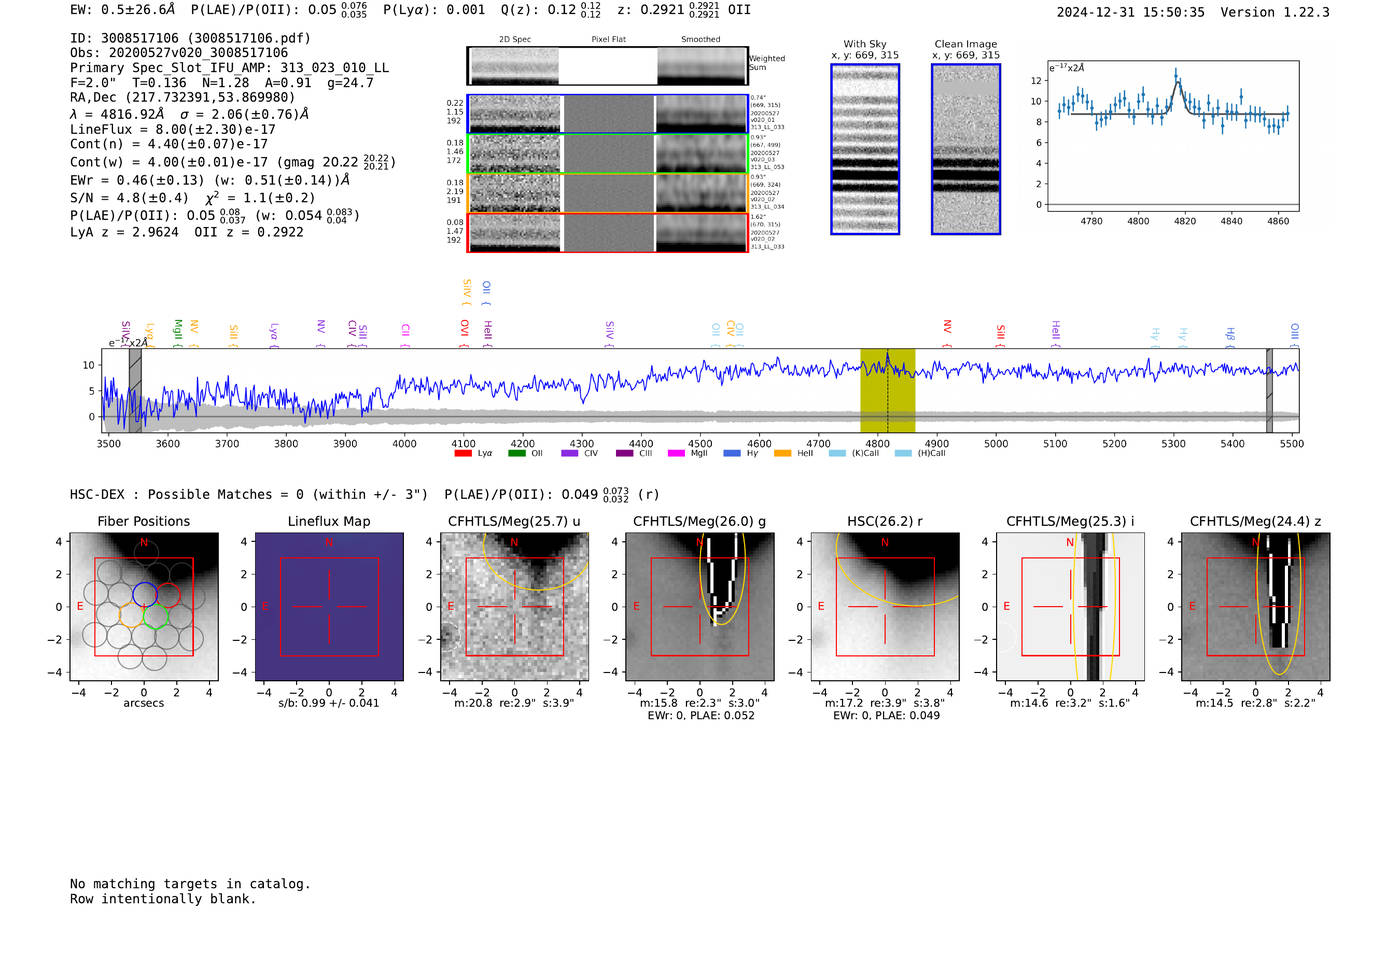Click the red OVI line label

(x=464, y=331)
